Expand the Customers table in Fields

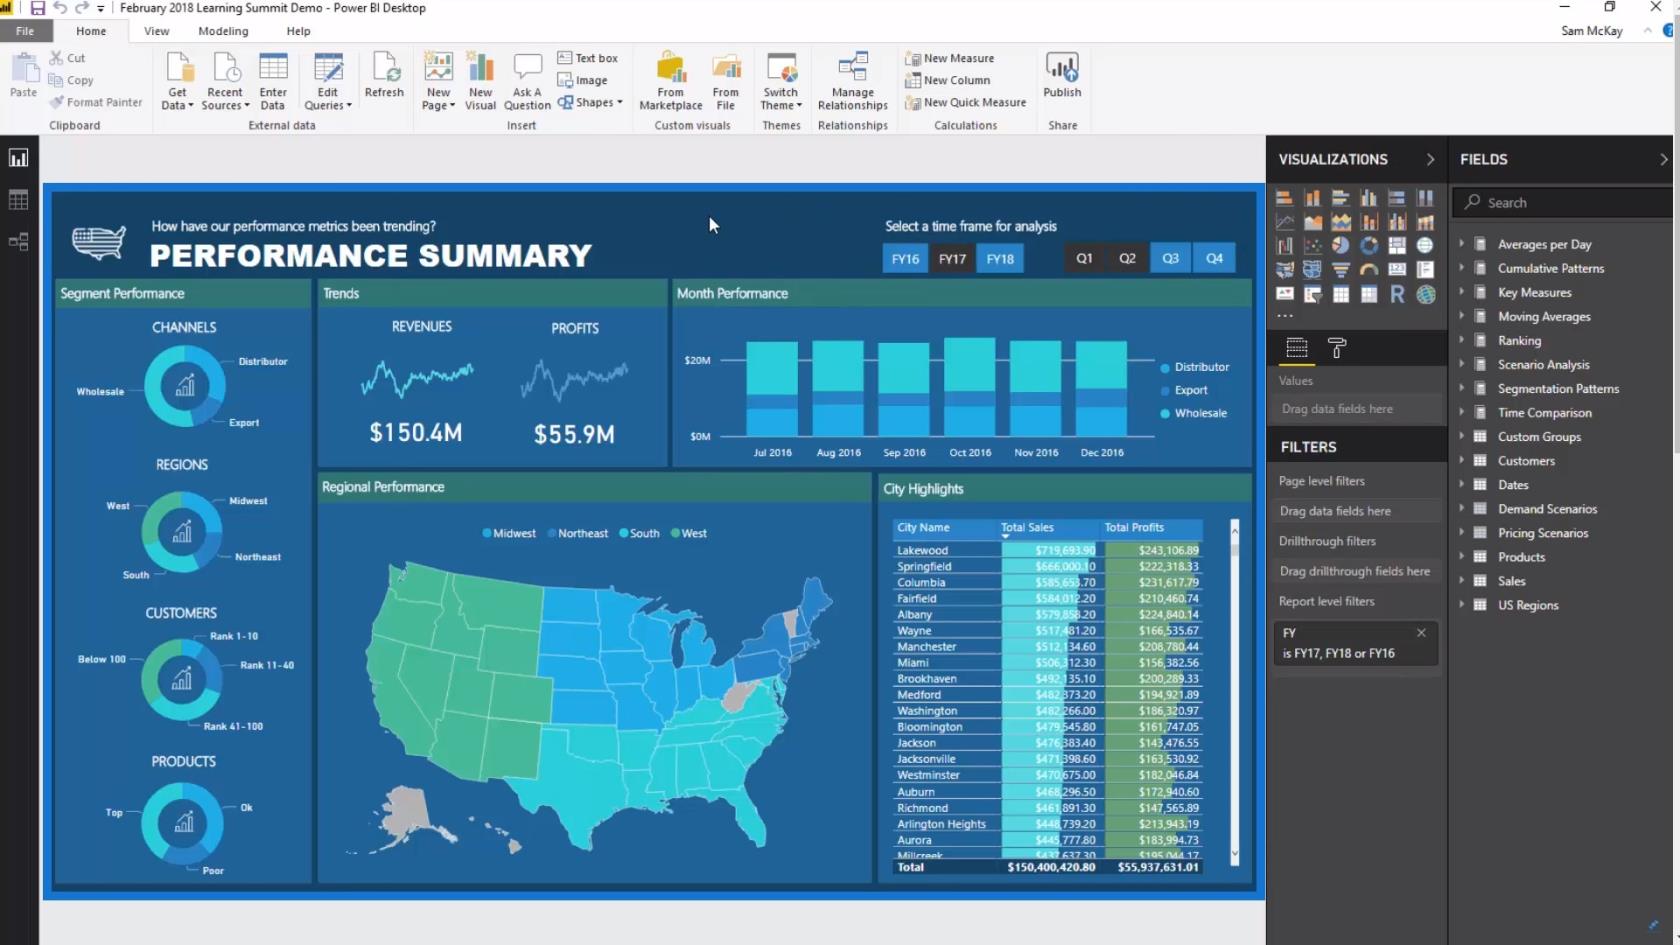tap(1461, 460)
